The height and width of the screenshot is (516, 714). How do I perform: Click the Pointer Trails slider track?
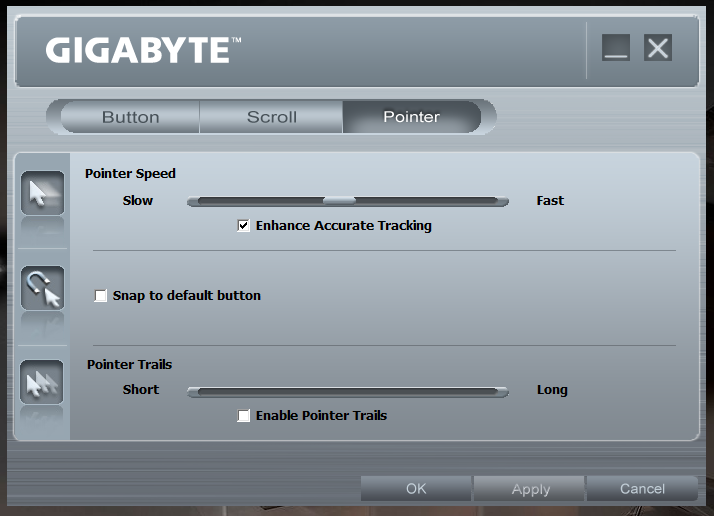coord(348,392)
